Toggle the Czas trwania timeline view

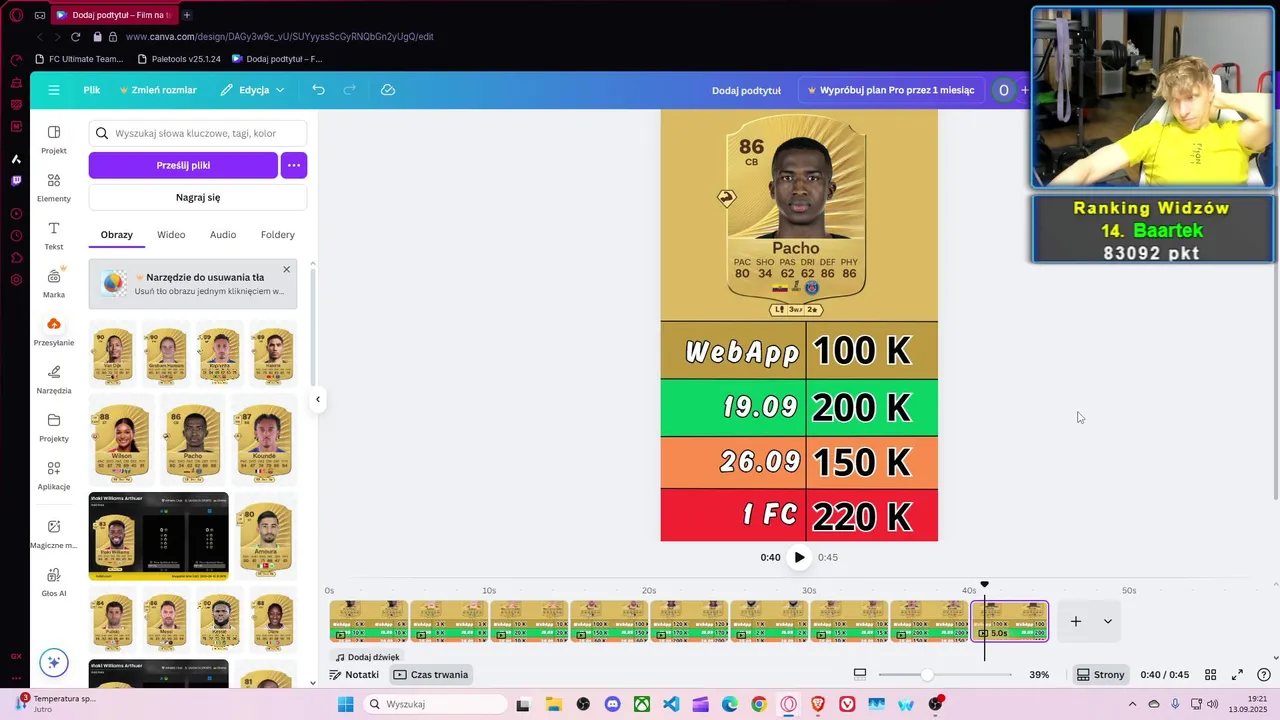(431, 675)
